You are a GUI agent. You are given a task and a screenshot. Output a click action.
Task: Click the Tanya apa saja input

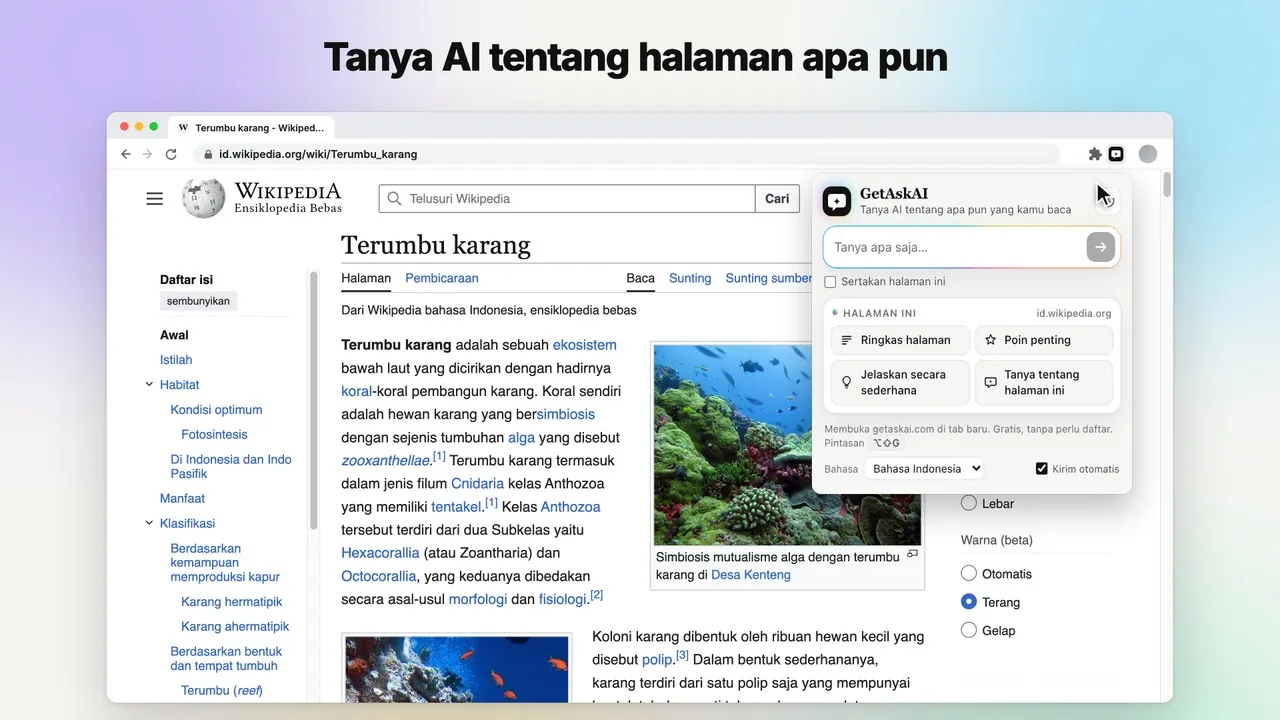(x=955, y=247)
